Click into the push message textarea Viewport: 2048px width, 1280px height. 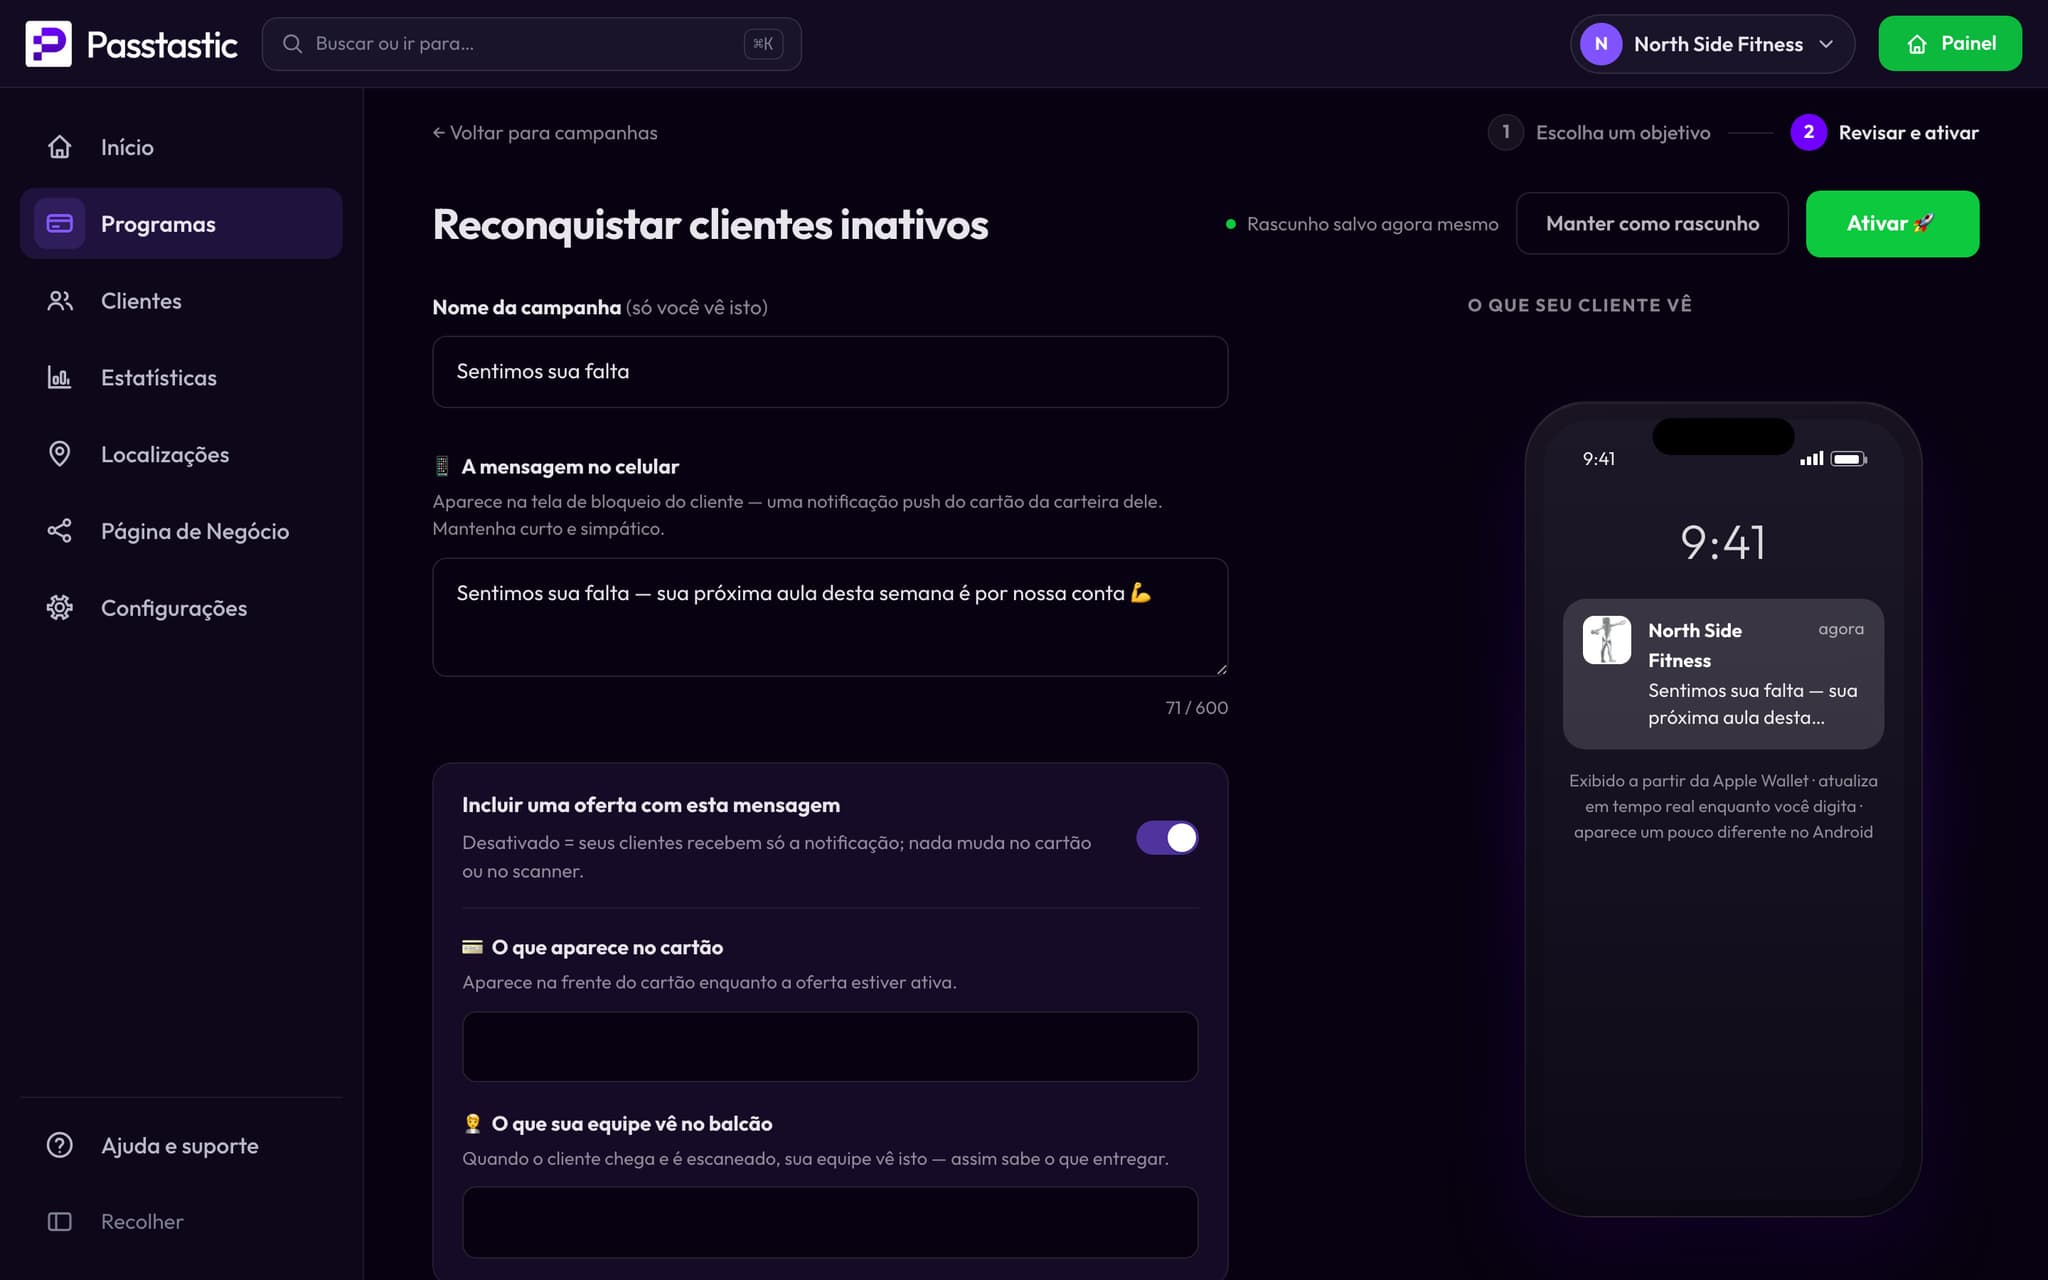point(830,617)
